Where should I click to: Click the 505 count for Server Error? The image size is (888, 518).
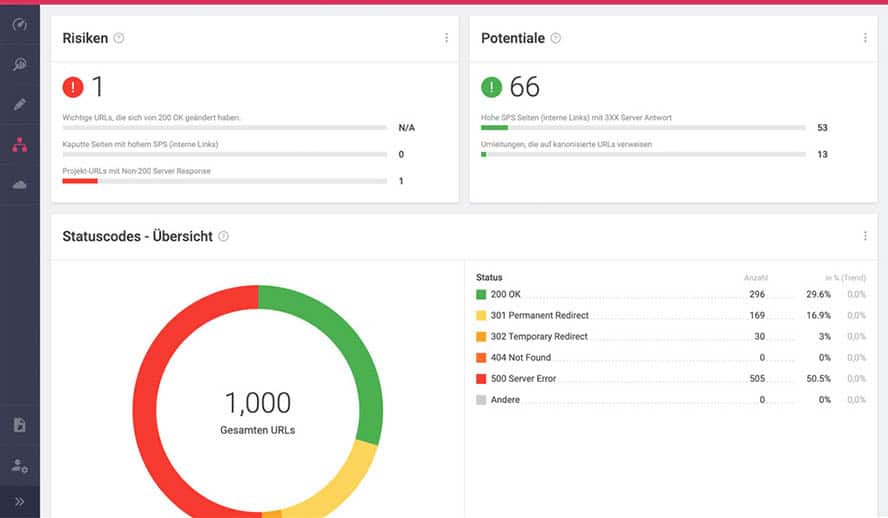757,379
